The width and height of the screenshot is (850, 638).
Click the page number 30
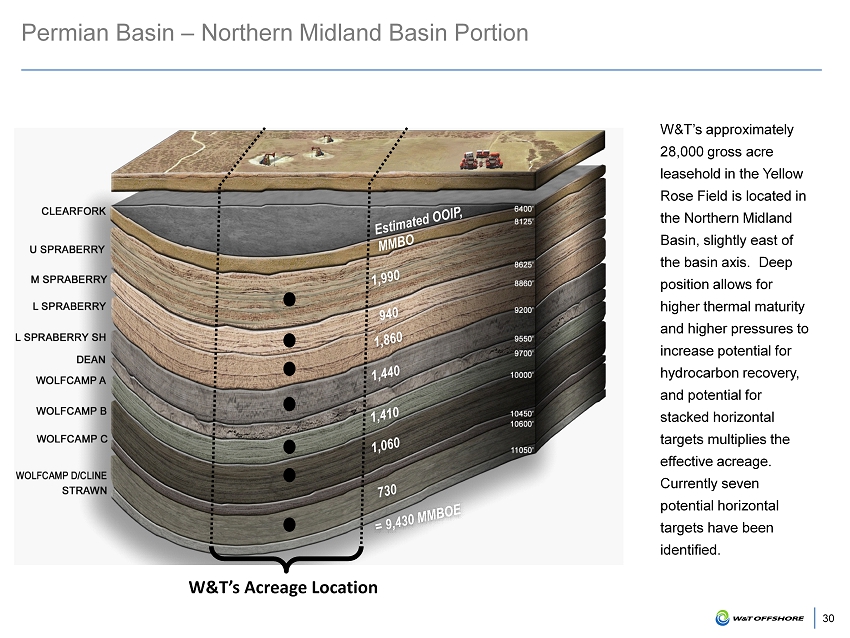coord(828,619)
